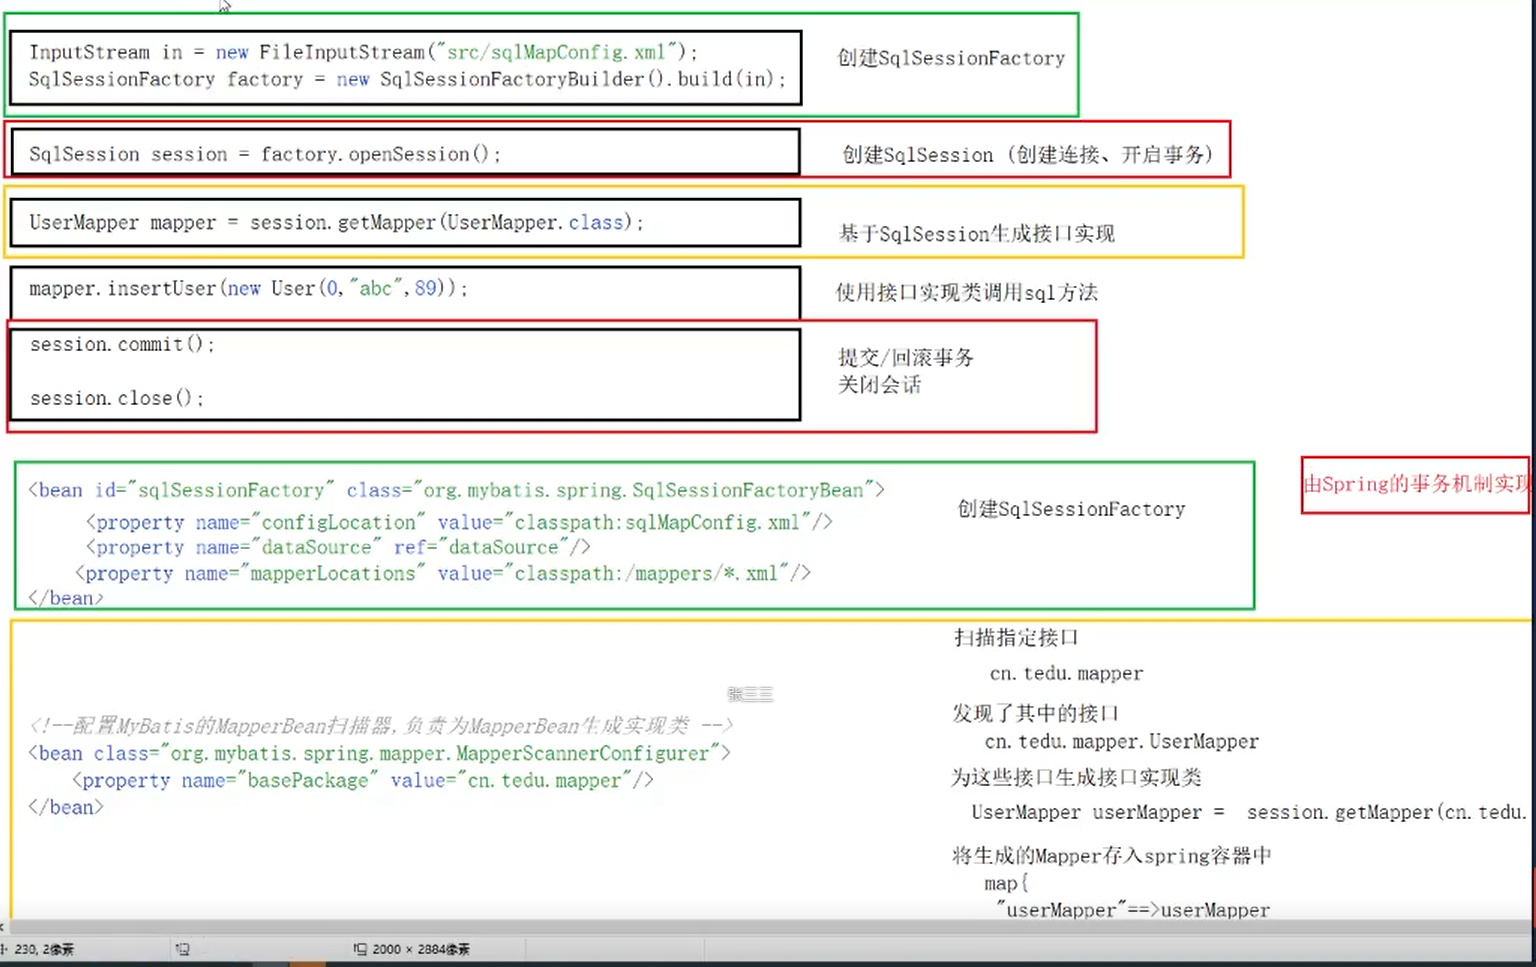This screenshot has width=1536, height=967.
Task: Click the image size text 2000 × 2884像素
Action: pyautogui.click(x=421, y=949)
